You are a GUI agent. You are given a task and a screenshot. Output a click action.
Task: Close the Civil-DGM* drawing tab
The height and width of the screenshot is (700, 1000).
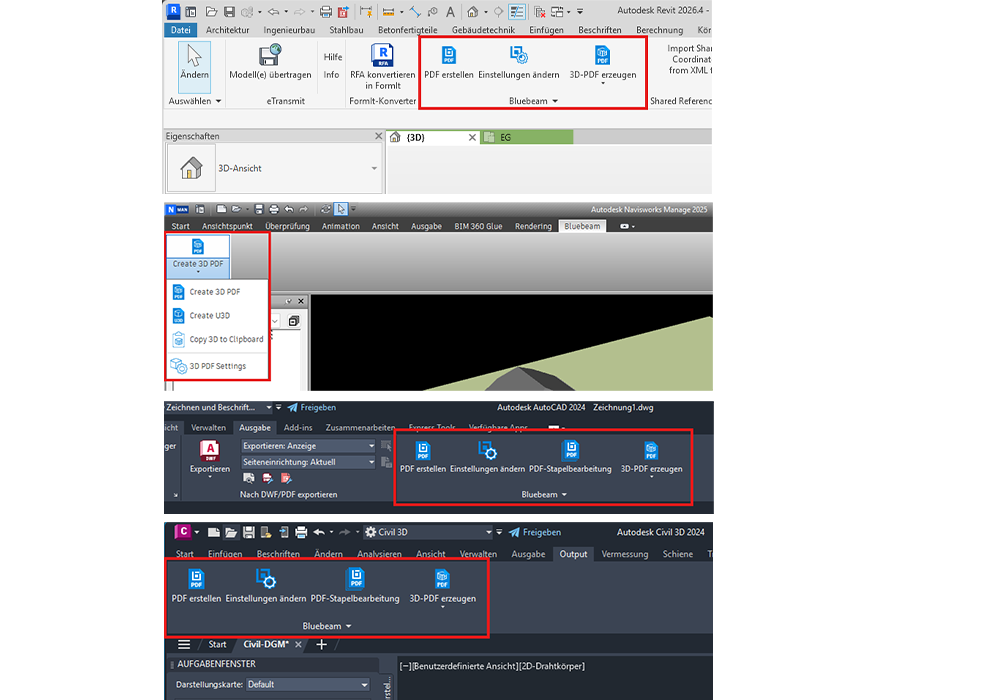298,645
